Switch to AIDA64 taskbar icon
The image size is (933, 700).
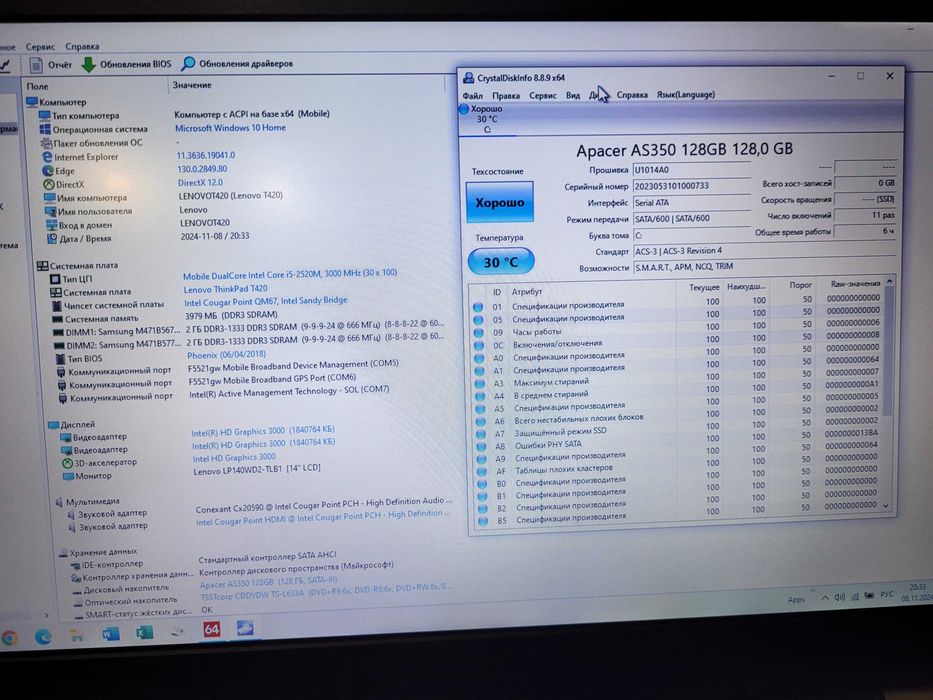point(212,629)
